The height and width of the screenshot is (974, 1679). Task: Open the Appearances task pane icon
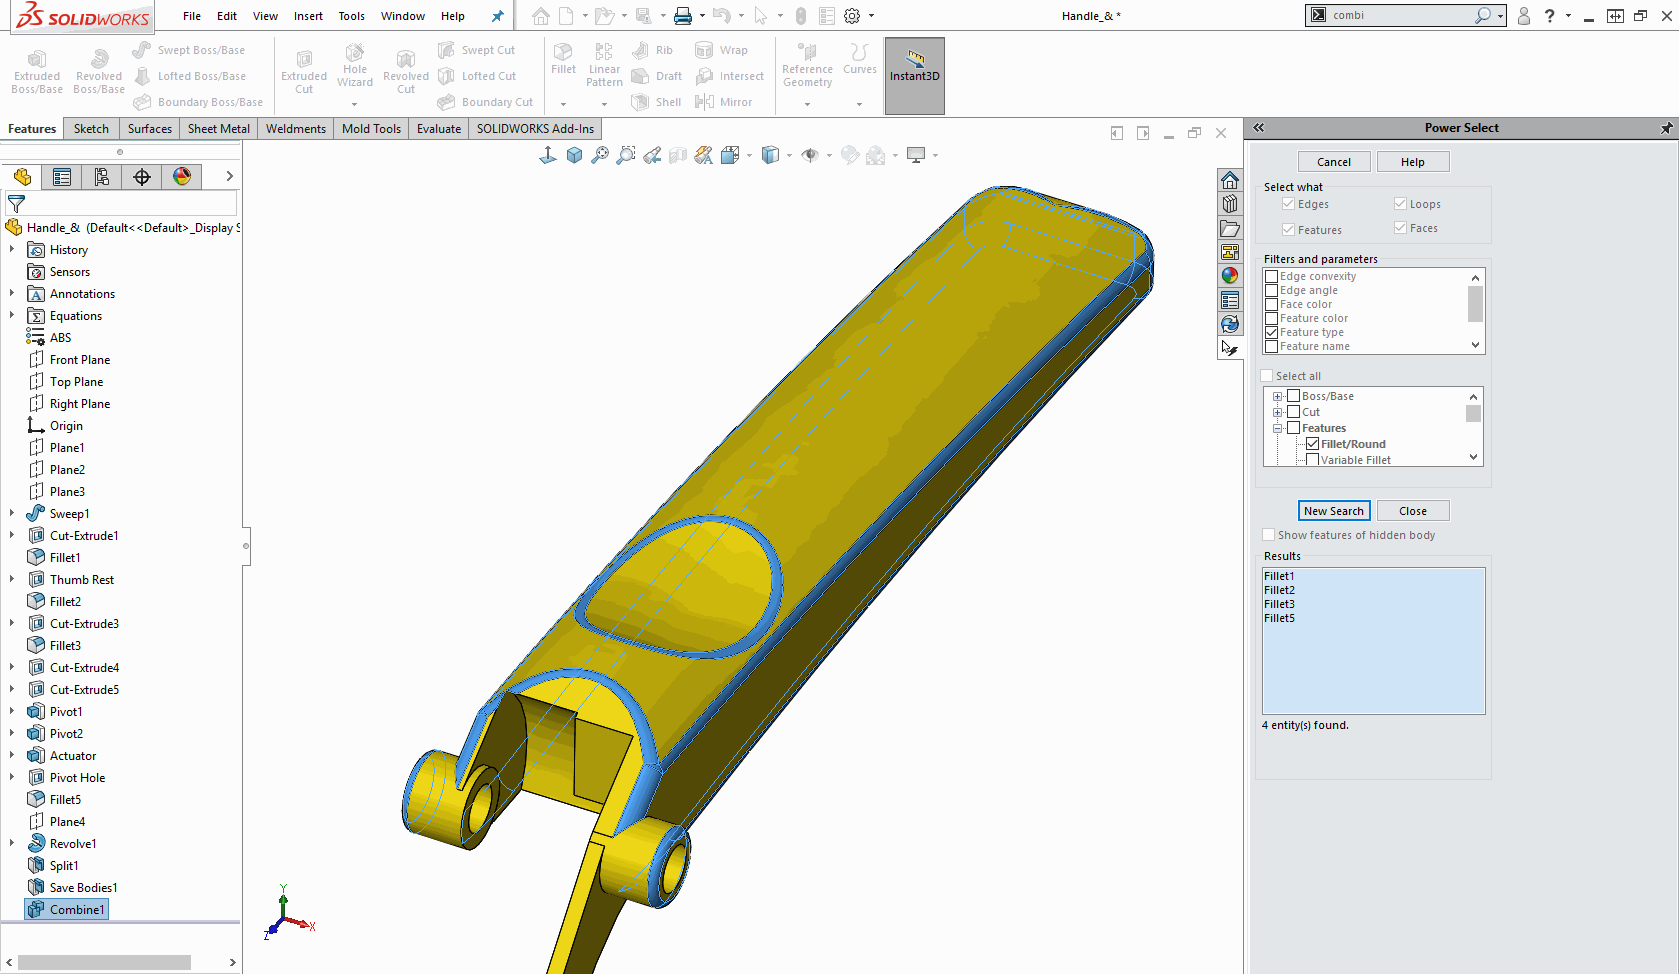1230,276
